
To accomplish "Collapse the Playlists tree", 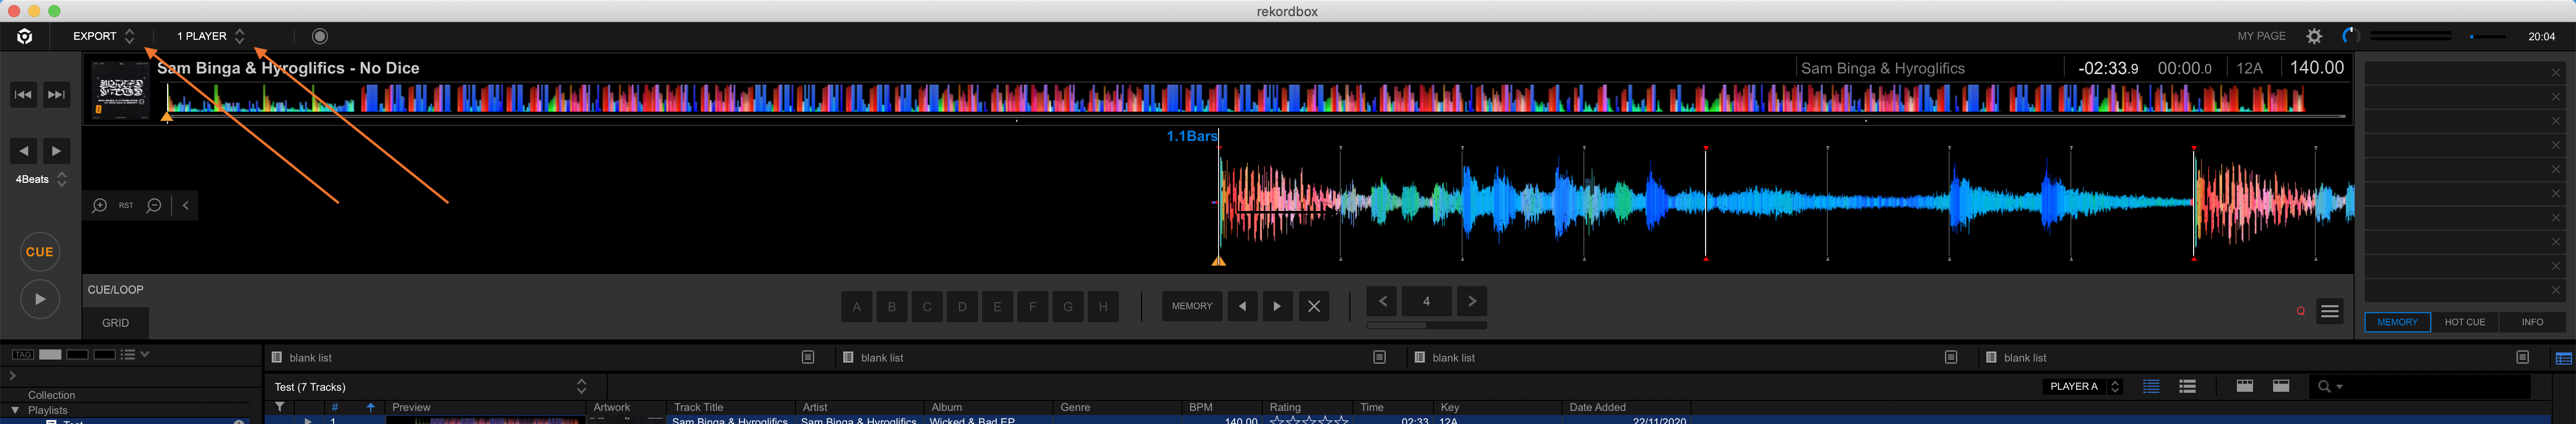I will tap(15, 410).
